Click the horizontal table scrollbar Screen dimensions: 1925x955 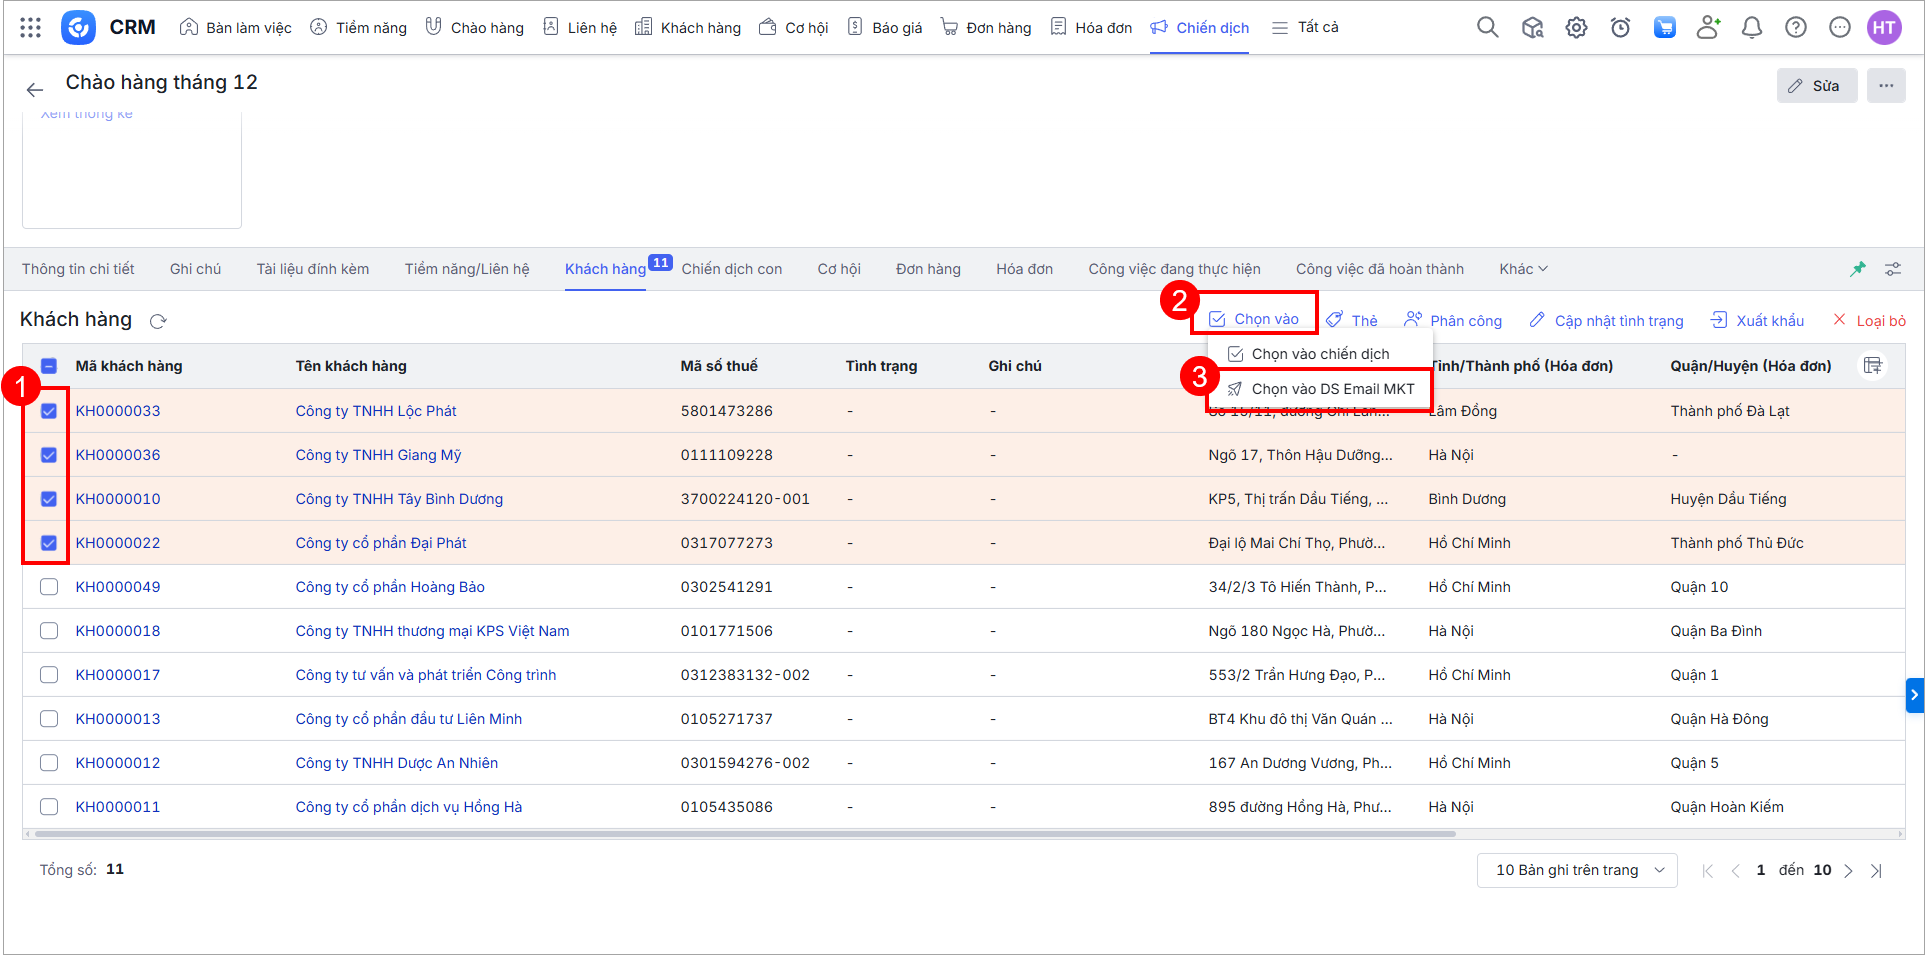tap(744, 833)
